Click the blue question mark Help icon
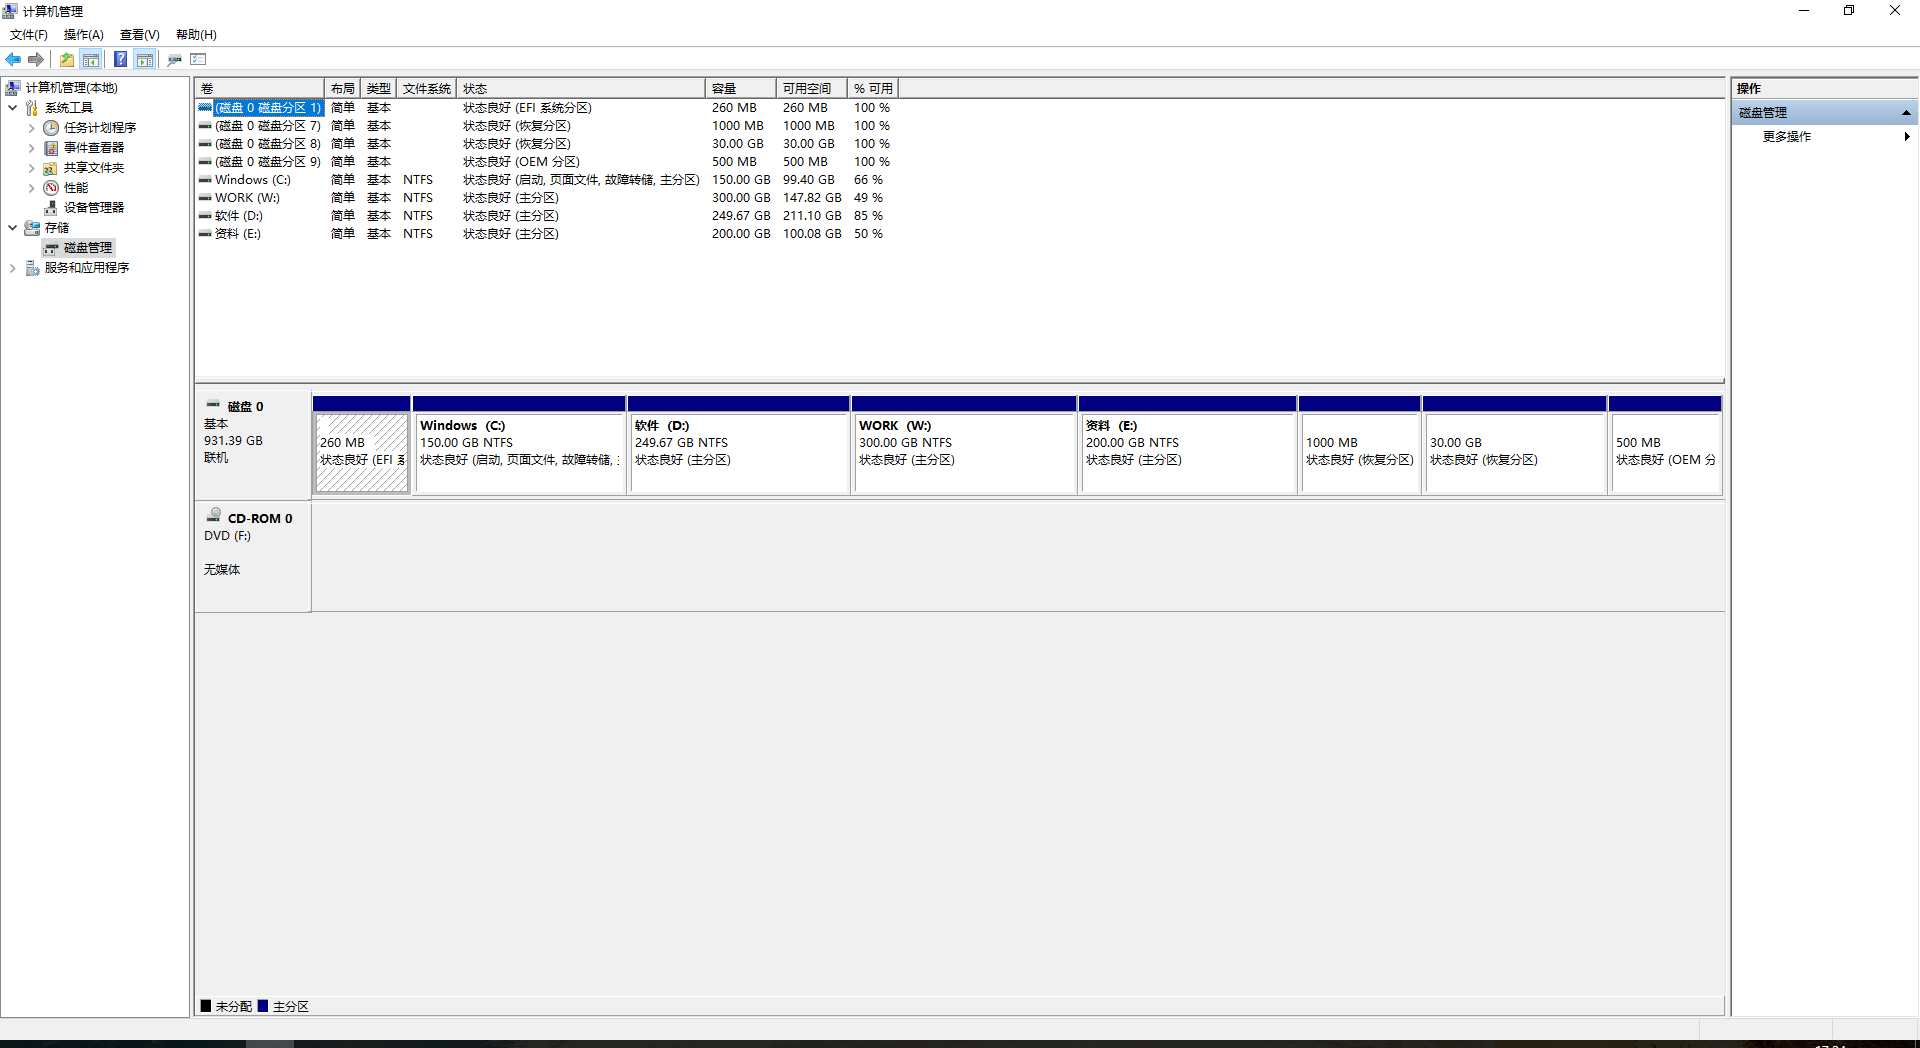Screen dimensions: 1920x1048 120,60
